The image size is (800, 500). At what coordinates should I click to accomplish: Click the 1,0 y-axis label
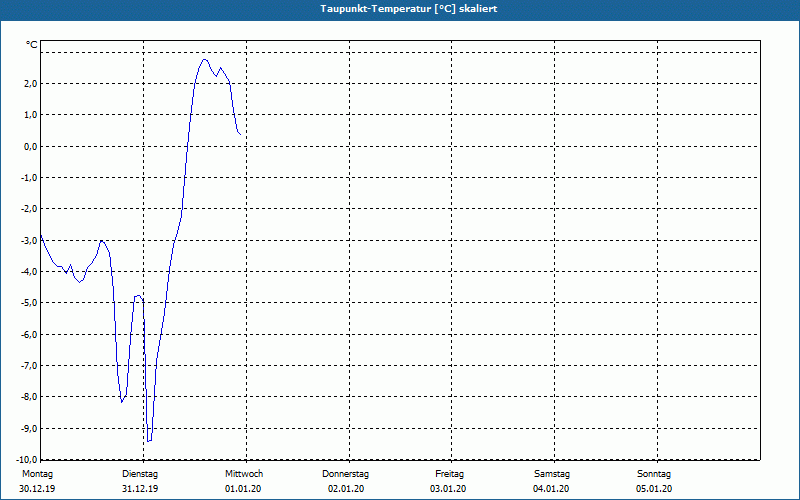coord(30,115)
